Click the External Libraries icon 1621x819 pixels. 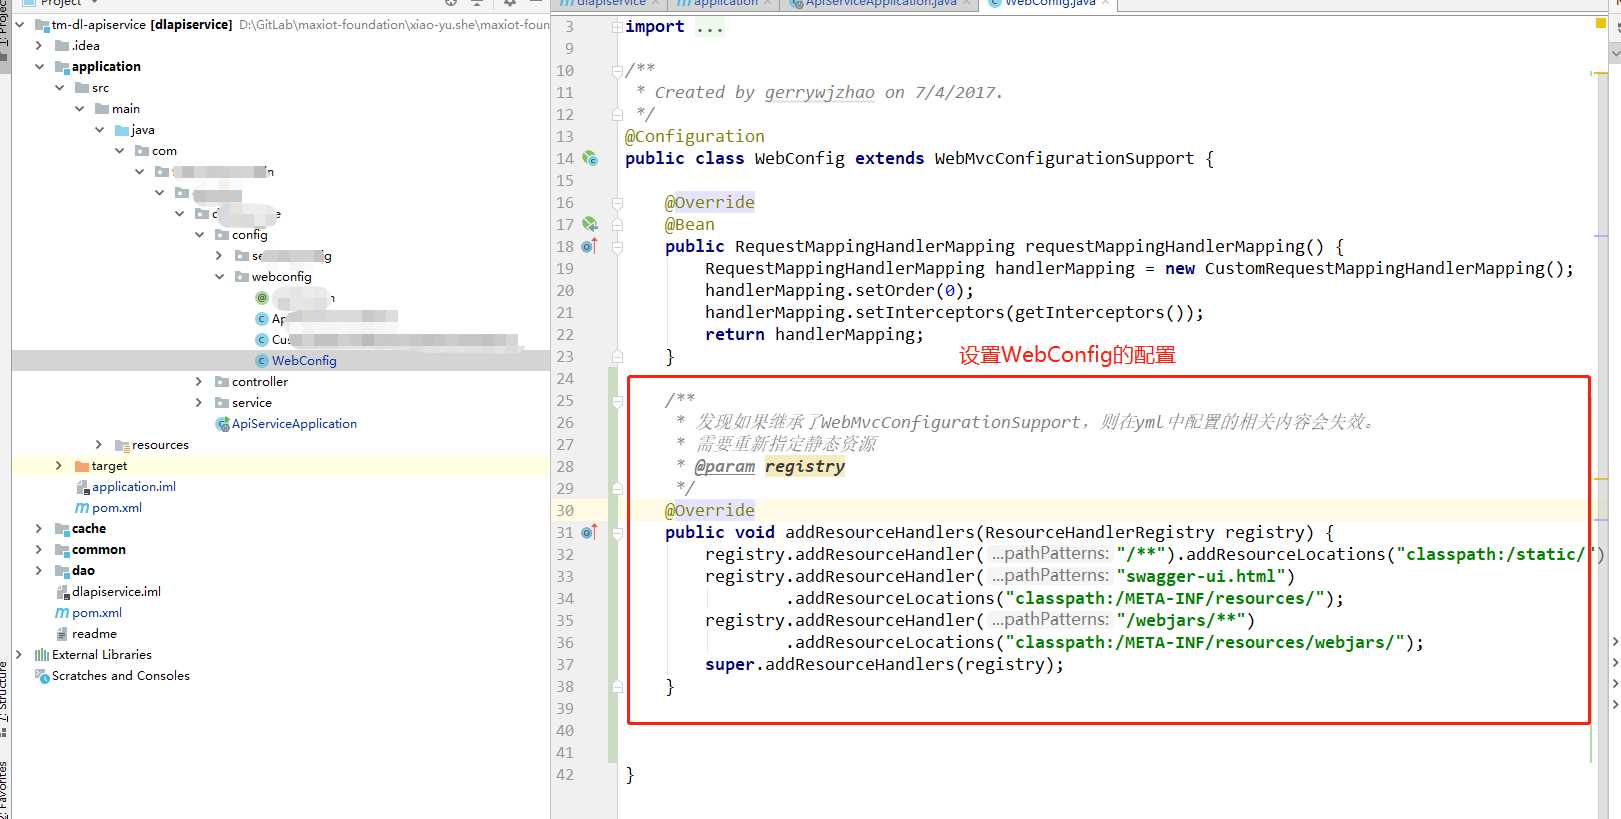click(x=42, y=655)
